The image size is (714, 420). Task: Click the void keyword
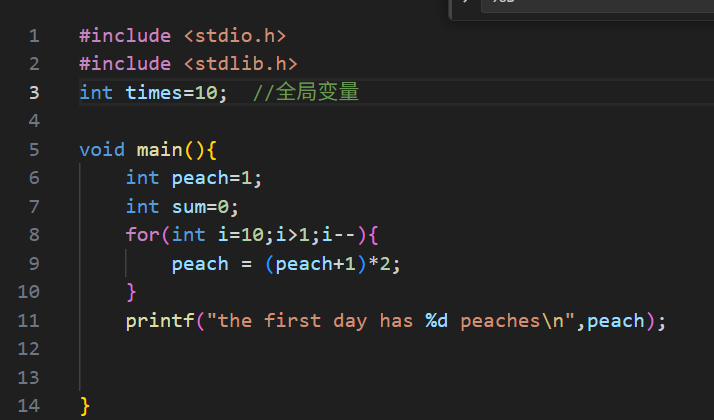[102, 150]
